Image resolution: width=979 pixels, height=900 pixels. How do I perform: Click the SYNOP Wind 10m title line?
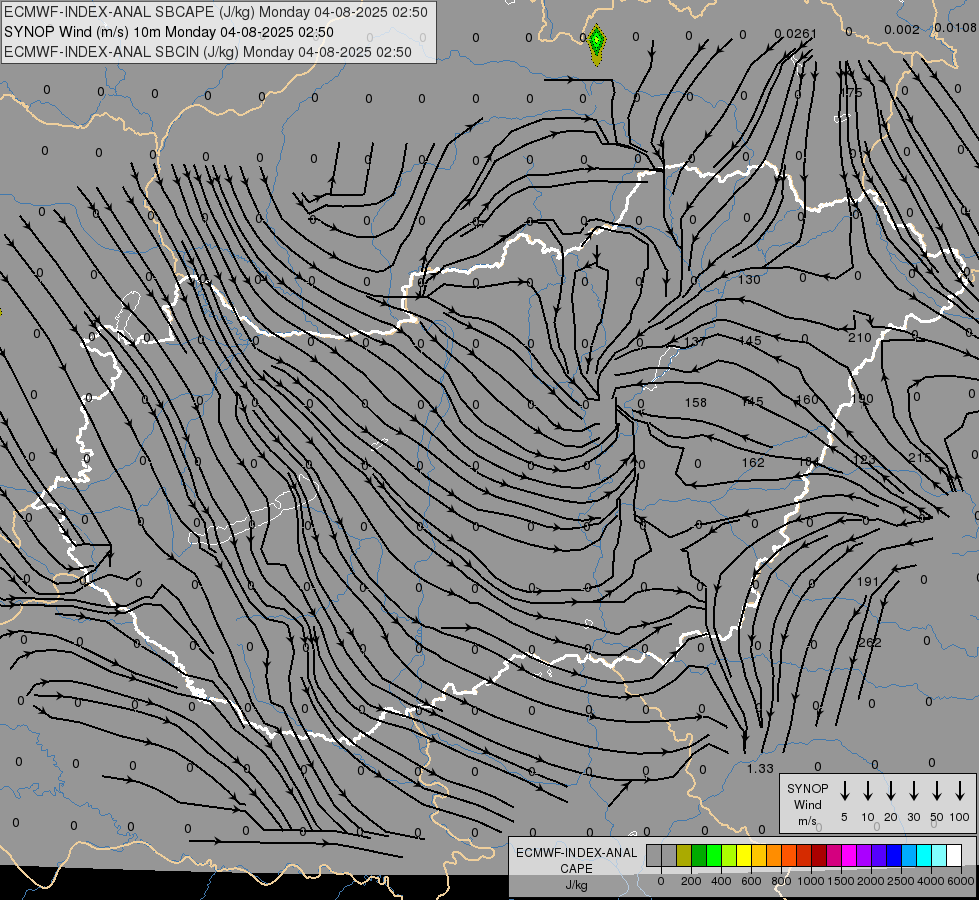169,32
